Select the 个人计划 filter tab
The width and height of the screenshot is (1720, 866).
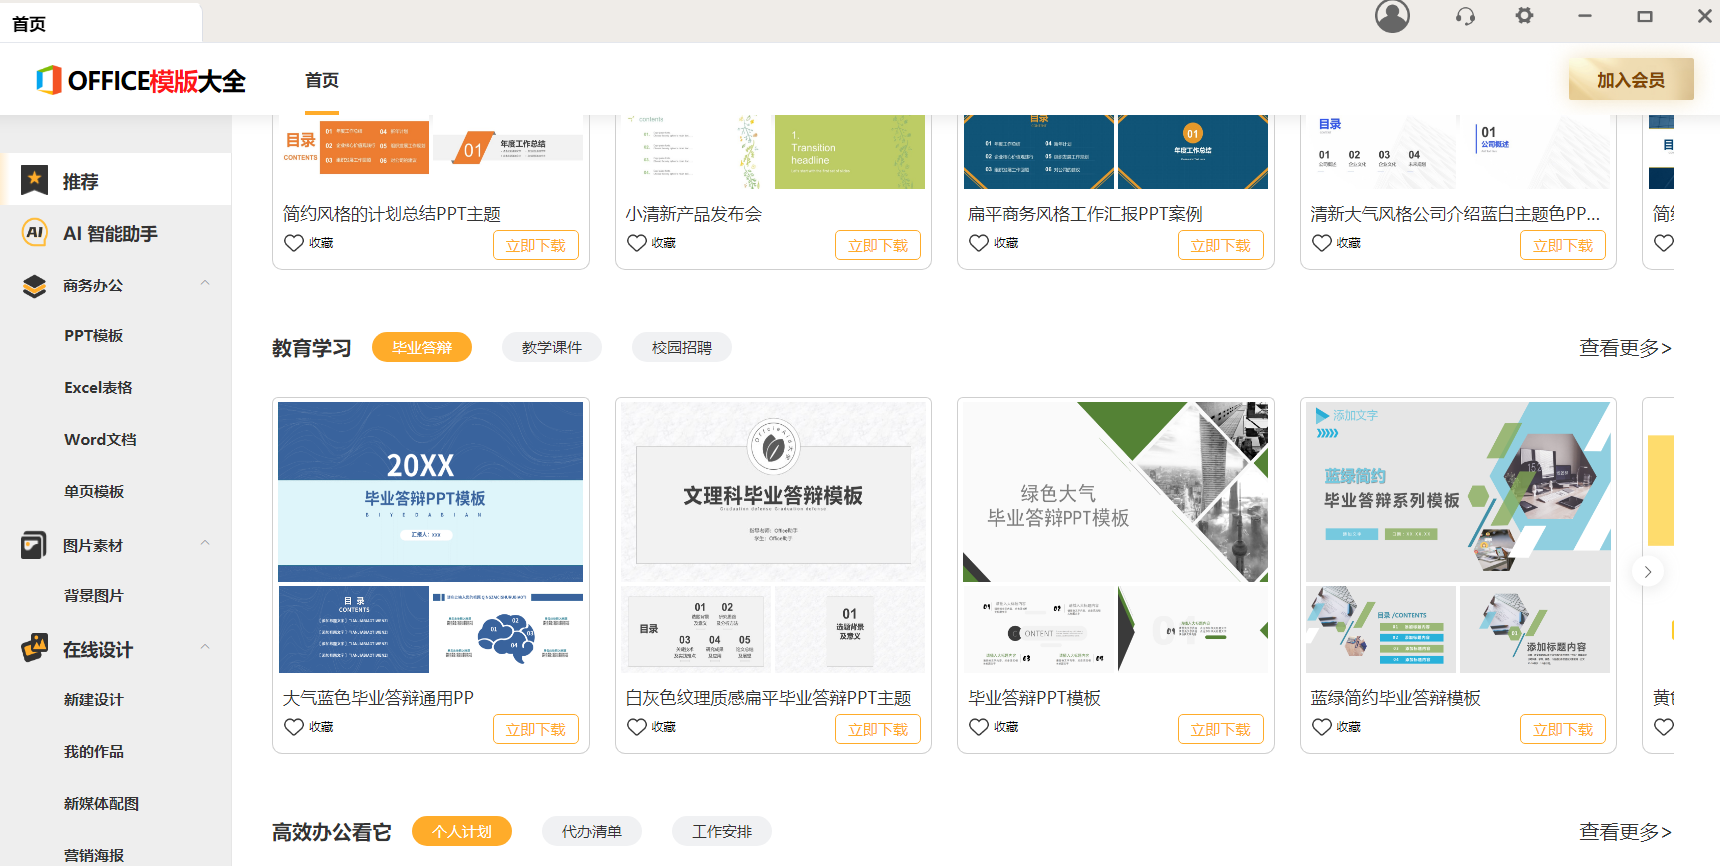pyautogui.click(x=462, y=831)
